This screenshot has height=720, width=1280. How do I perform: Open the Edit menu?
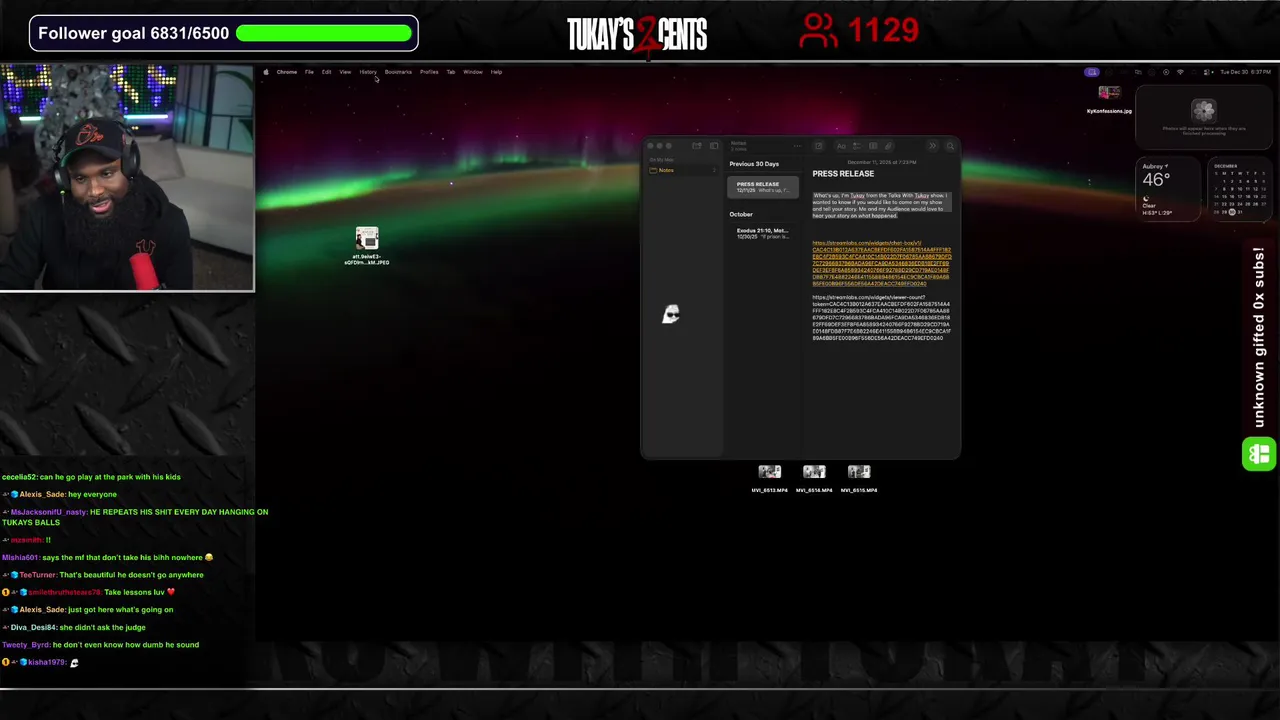coord(326,72)
